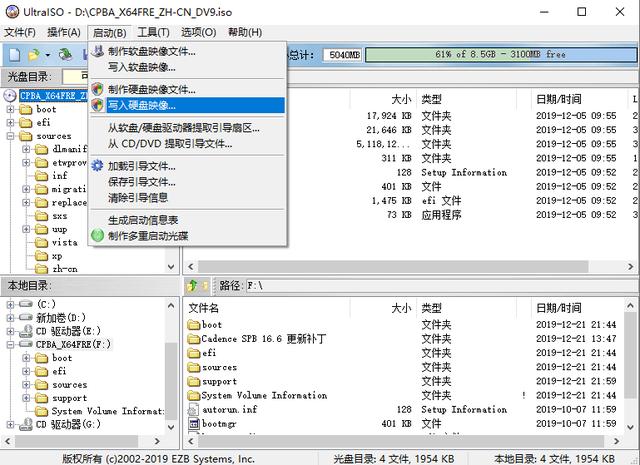Click the autorun.inf file icon
This screenshot has height=465, width=640.
(x=193, y=409)
